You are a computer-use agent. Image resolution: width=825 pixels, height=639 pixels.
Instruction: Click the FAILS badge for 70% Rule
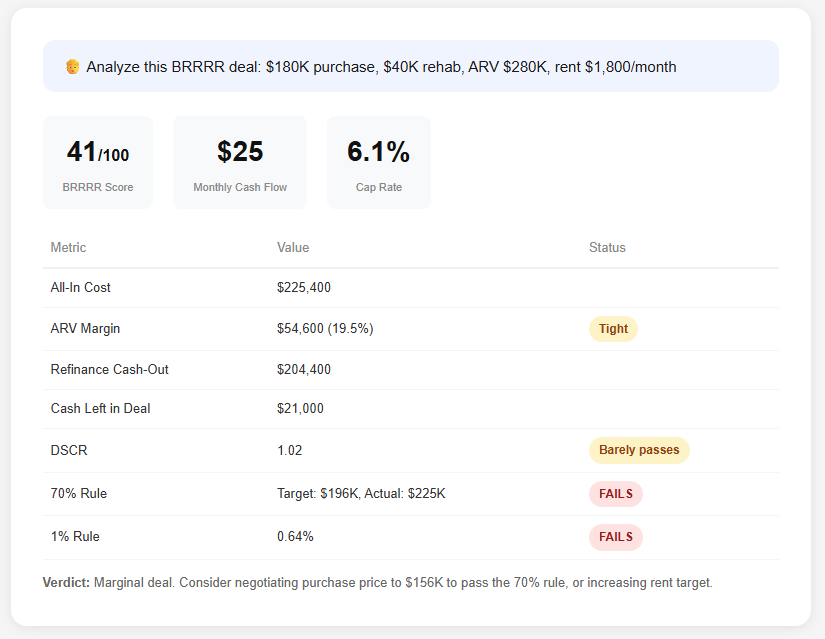coord(615,493)
